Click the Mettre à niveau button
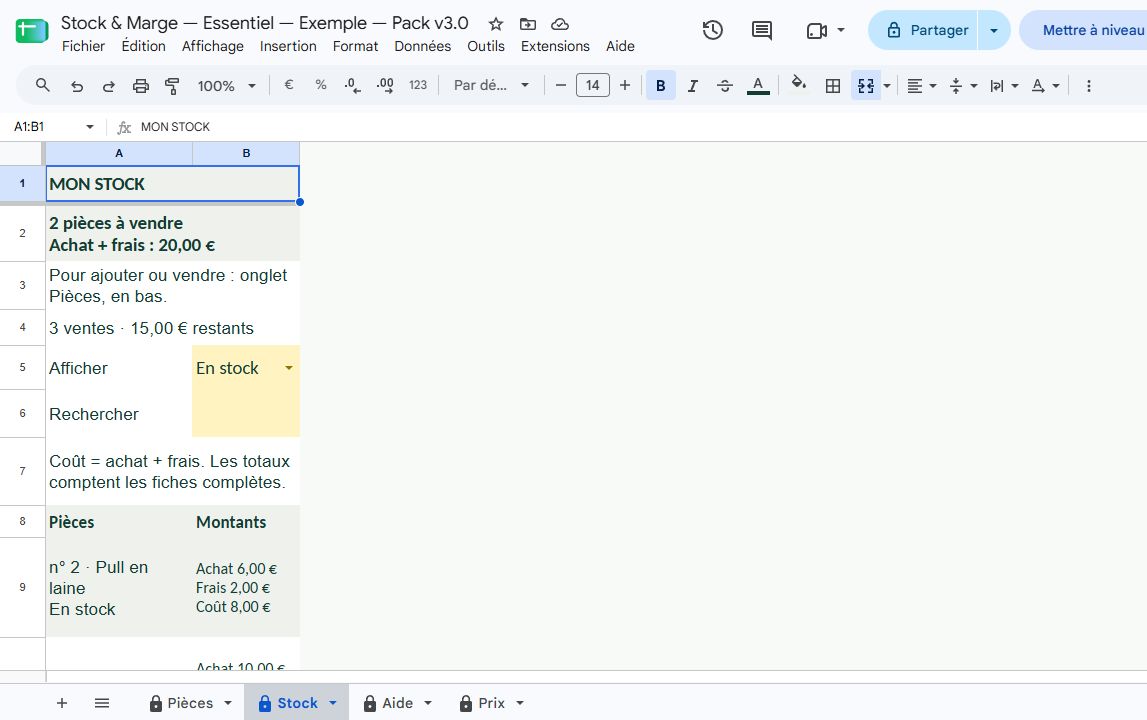 1092,30
